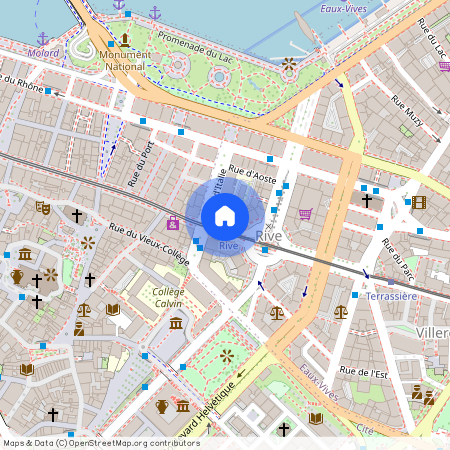
Task: Select the pair of police icons near Rue de l'Est
Action: pos(423,394)
